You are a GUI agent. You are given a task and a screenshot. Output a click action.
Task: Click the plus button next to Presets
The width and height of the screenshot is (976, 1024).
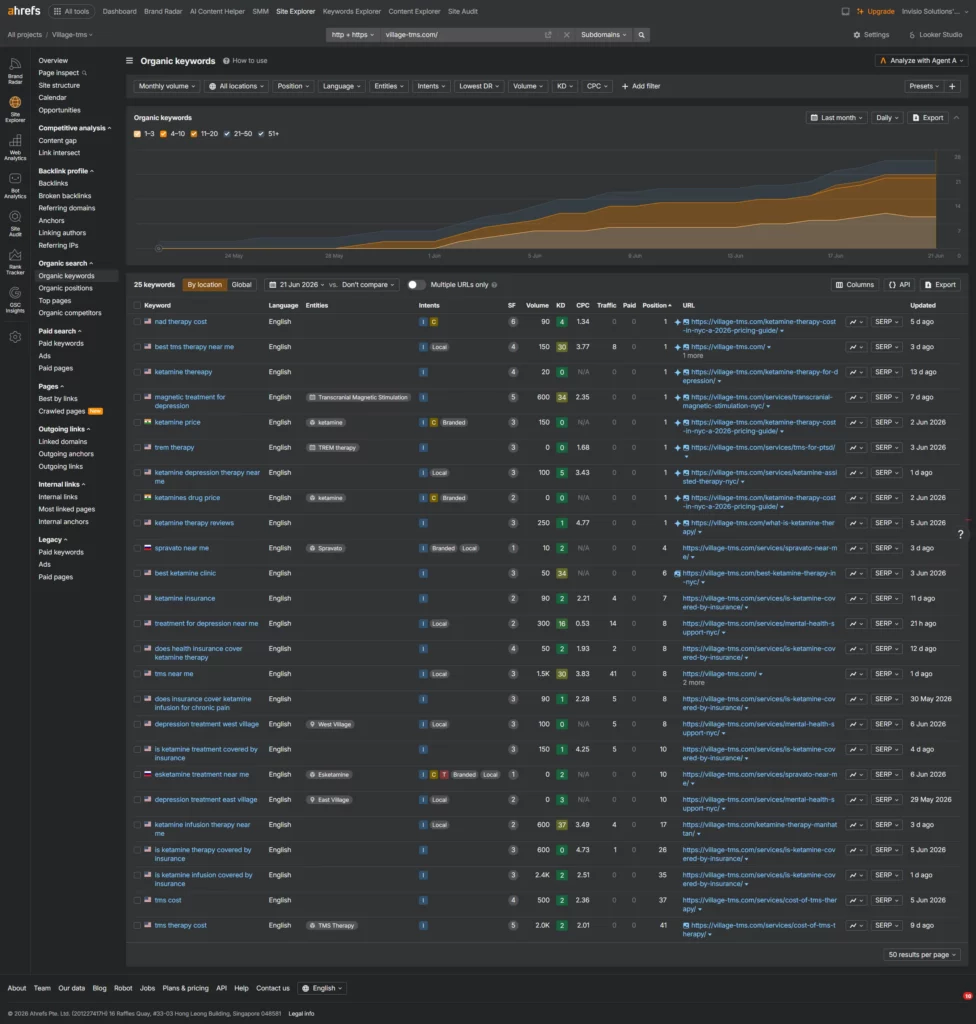(x=952, y=86)
